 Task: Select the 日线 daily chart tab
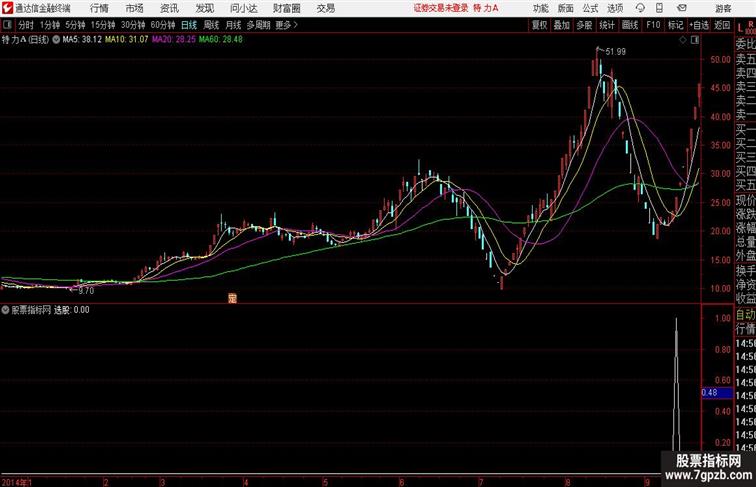[x=189, y=25]
